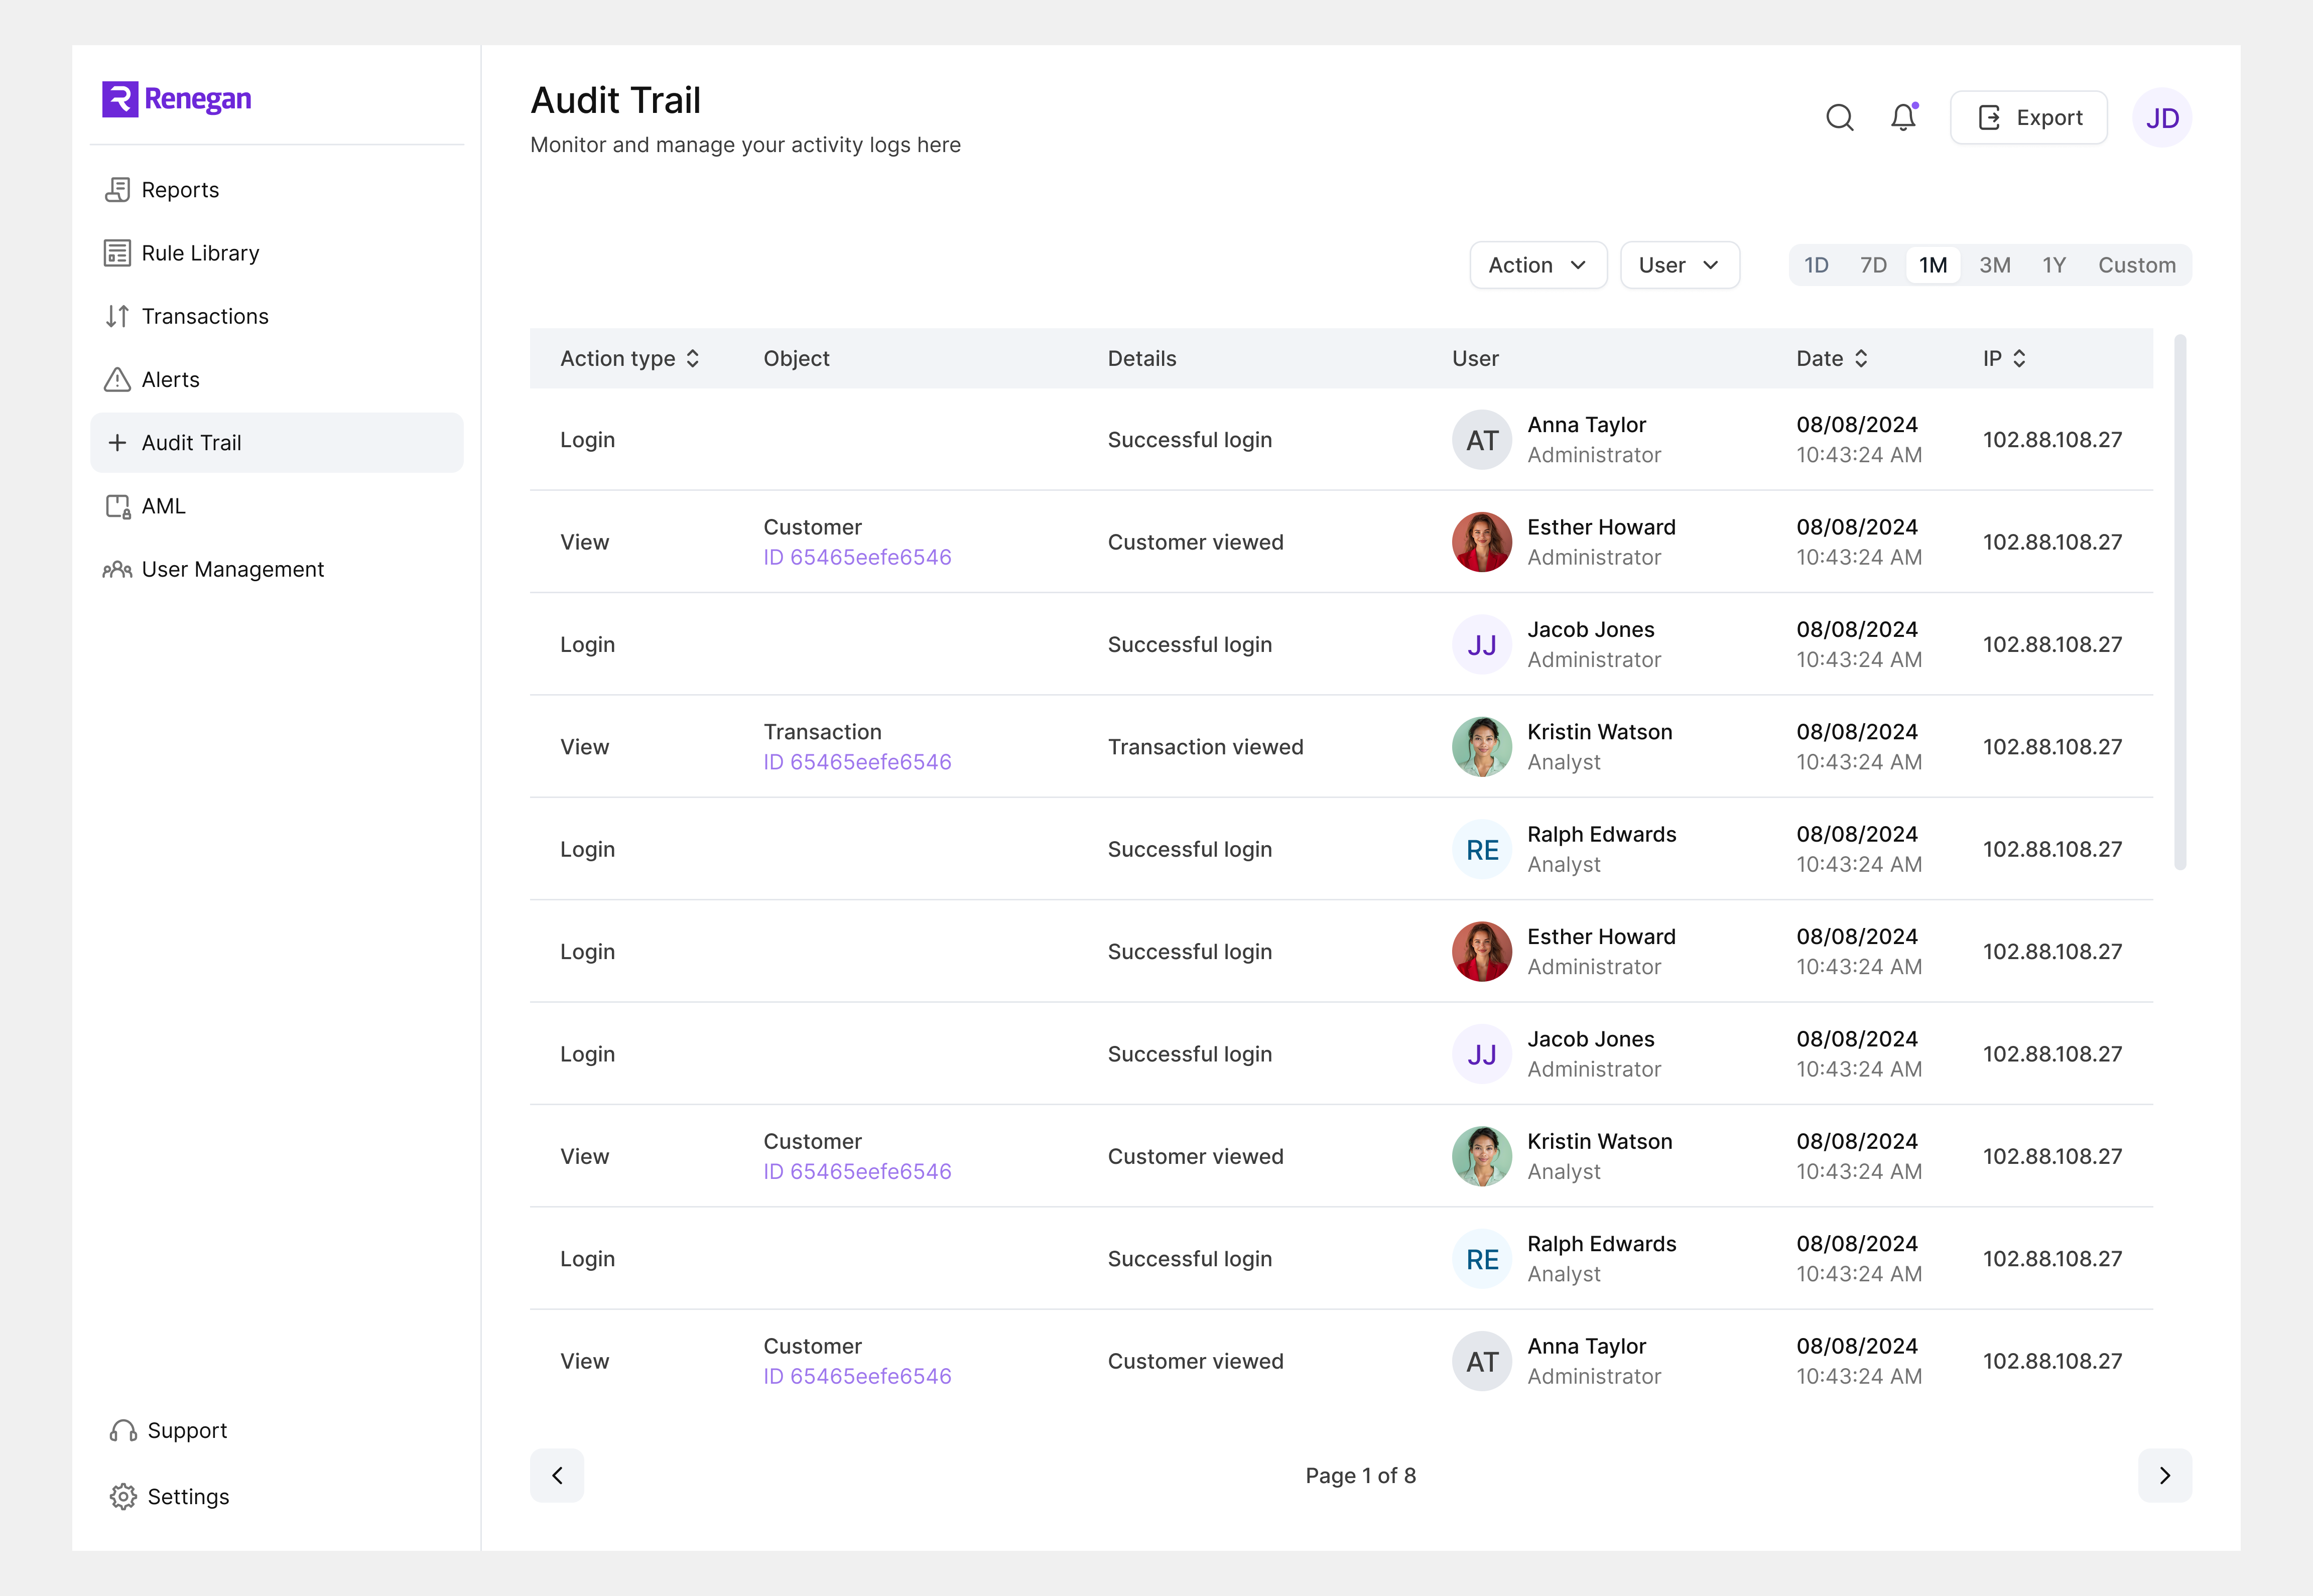
Task: Click the Renegan logo icon
Action: pos(120,99)
